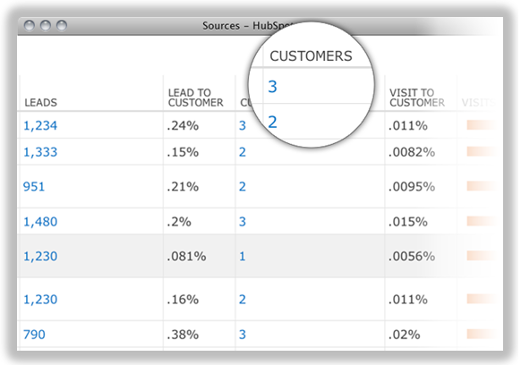Sort by LEAD TO CUSTOMER column header
The width and height of the screenshot is (521, 365).
[196, 97]
